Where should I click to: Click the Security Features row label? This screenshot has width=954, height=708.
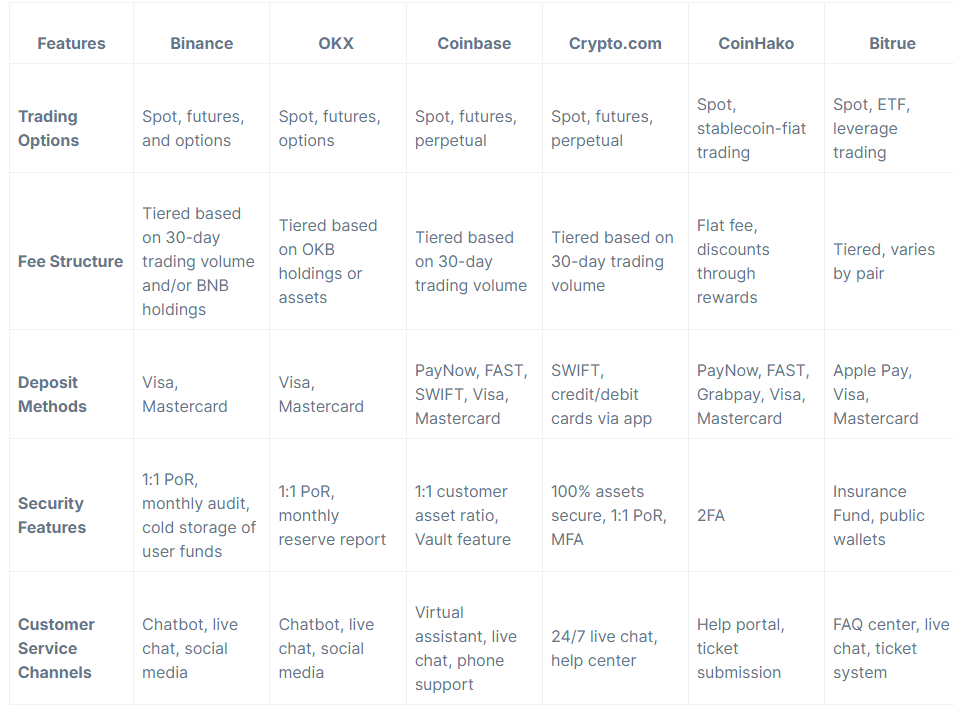click(x=52, y=515)
